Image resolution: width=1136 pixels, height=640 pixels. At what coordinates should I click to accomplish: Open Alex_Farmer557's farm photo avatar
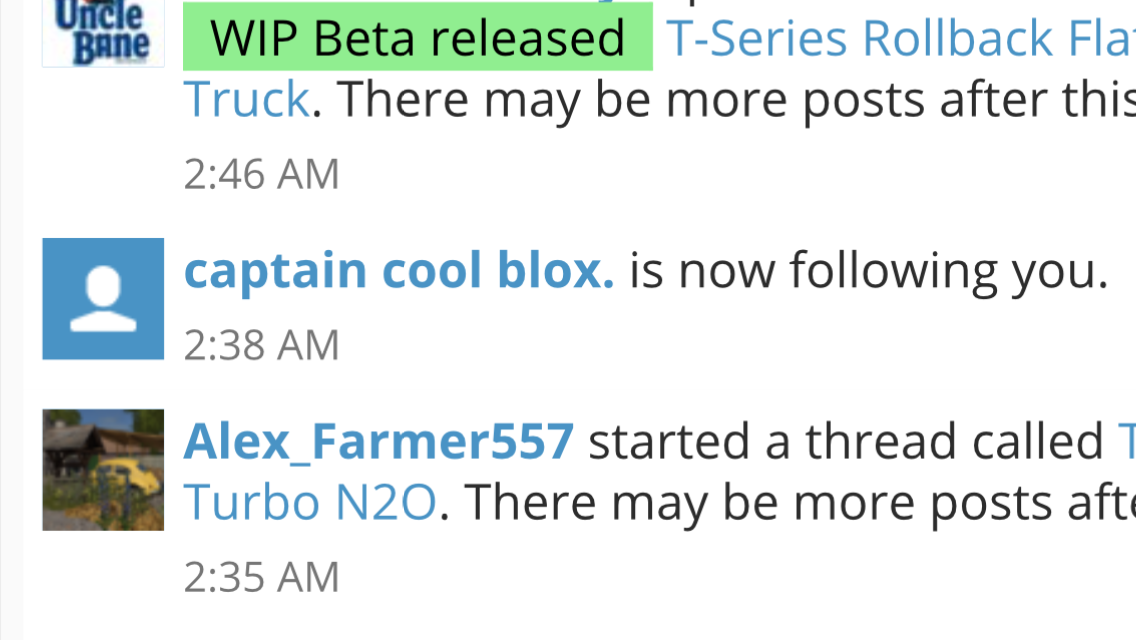click(x=103, y=470)
